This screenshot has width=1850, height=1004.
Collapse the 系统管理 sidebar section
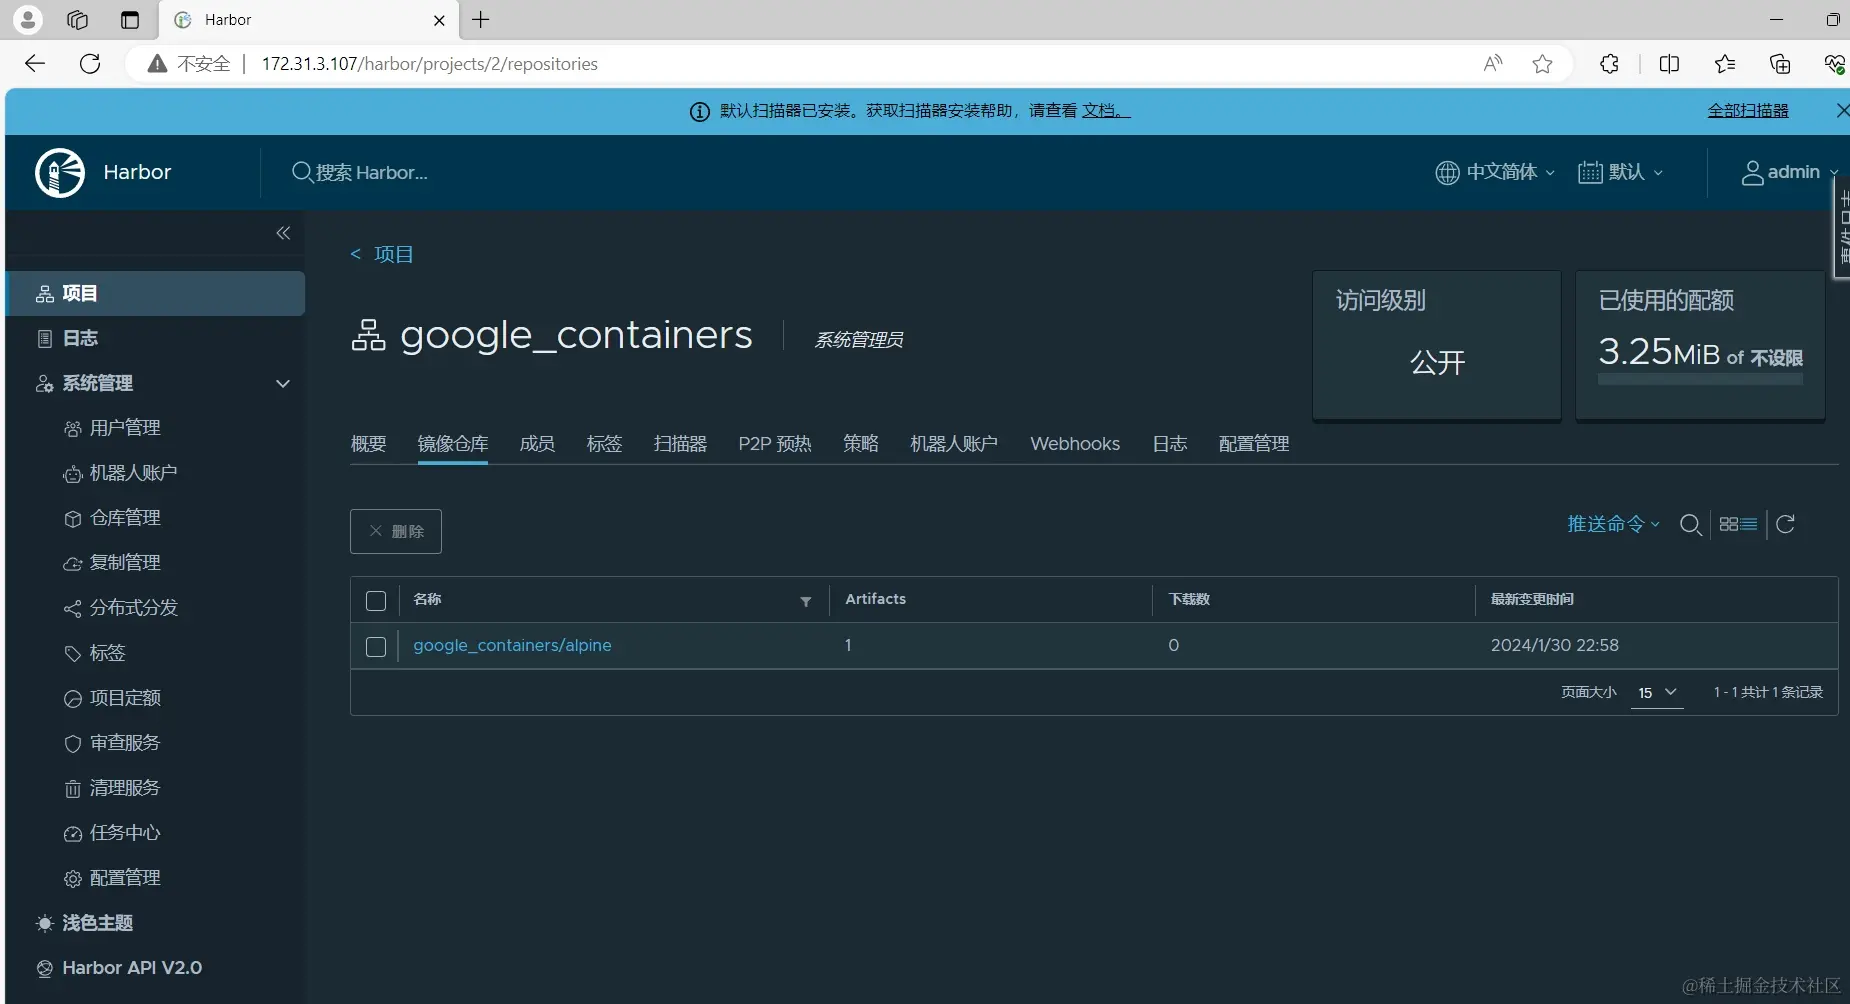tap(283, 383)
